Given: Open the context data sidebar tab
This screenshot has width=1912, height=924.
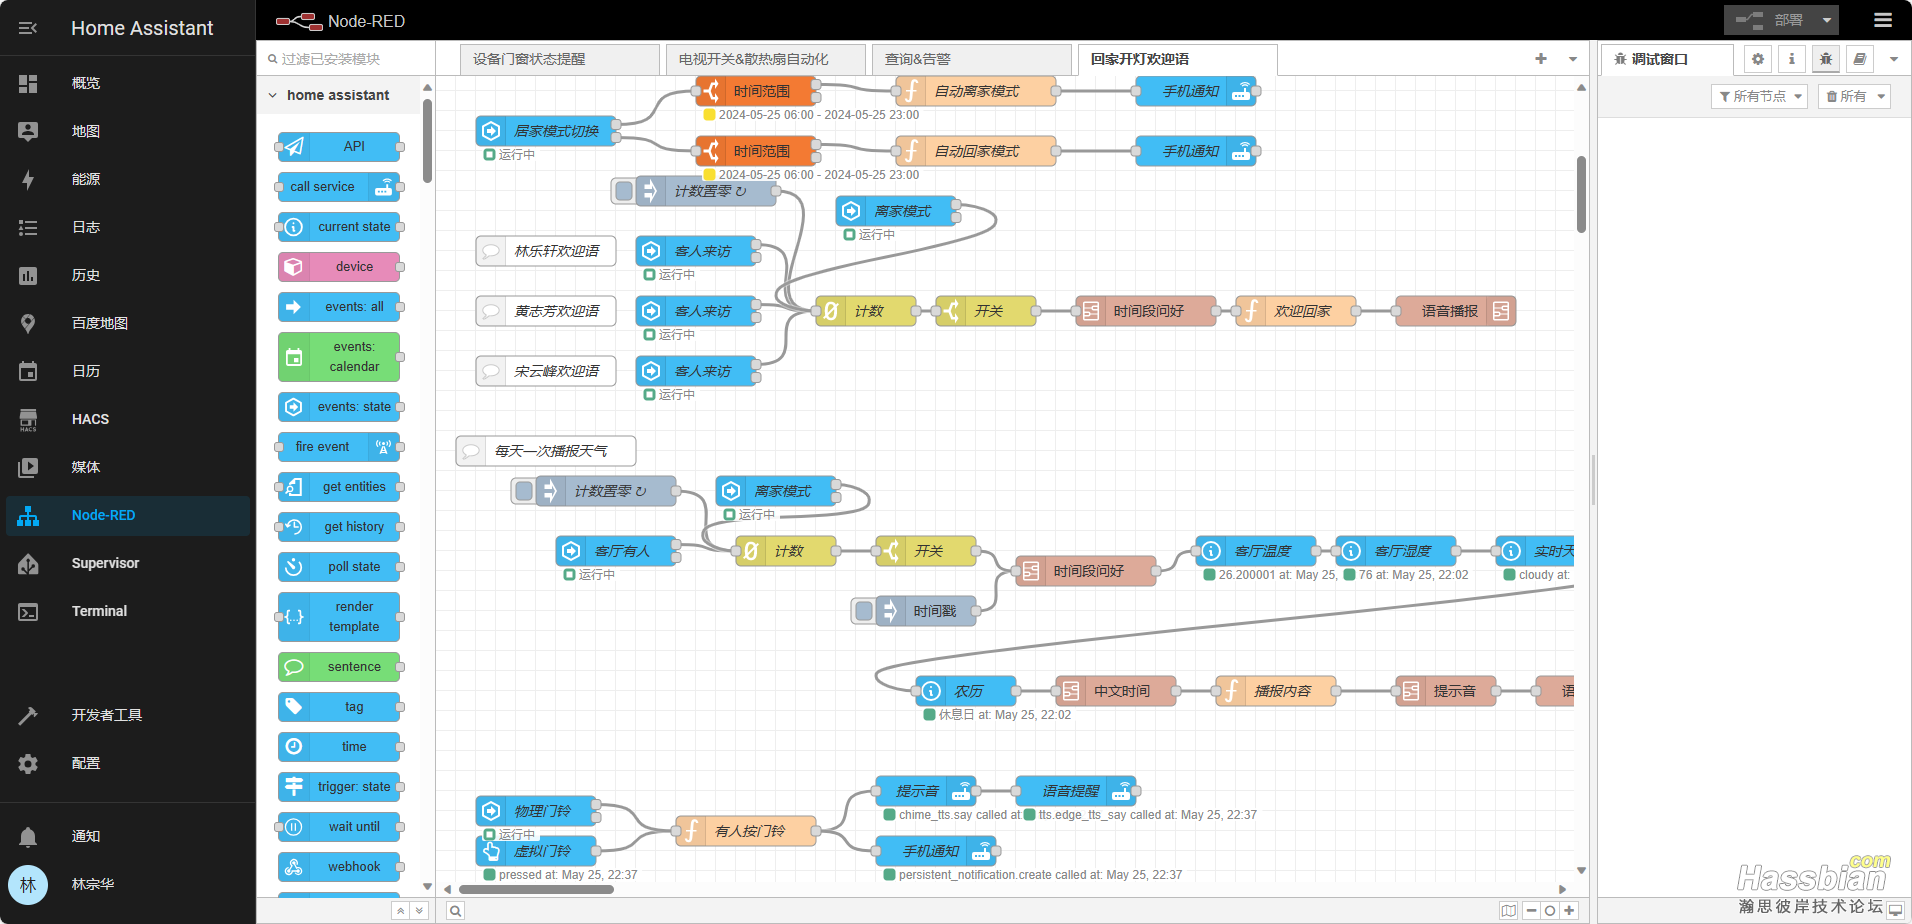Looking at the screenshot, I should pyautogui.click(x=1859, y=59).
